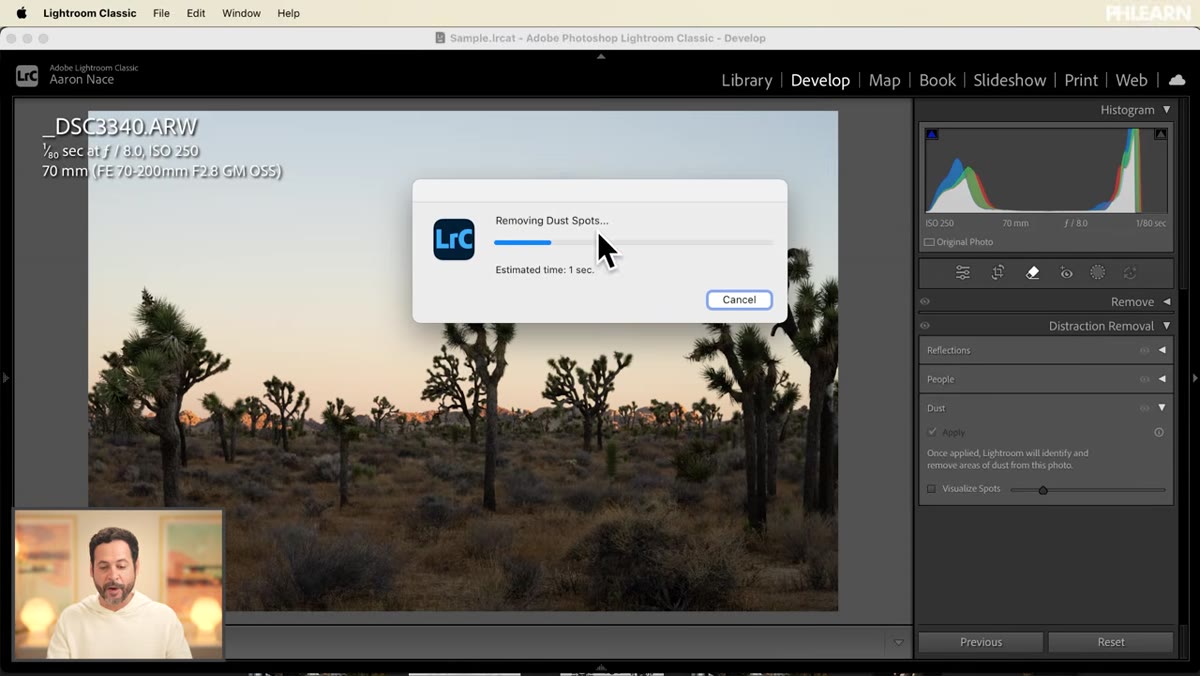Open the Edit menu
1200x676 pixels.
click(196, 13)
